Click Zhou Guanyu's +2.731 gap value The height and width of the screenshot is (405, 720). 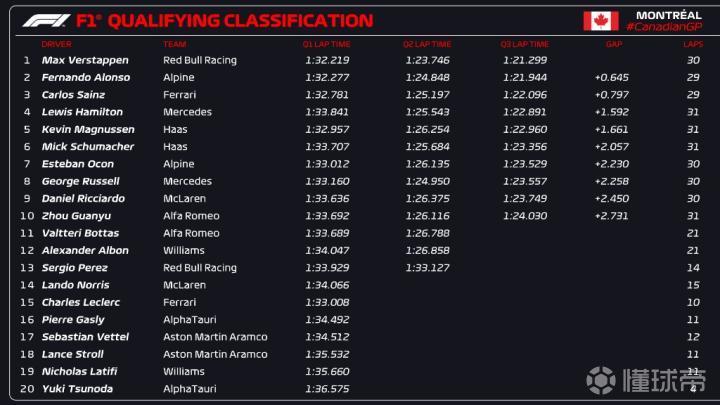point(611,216)
